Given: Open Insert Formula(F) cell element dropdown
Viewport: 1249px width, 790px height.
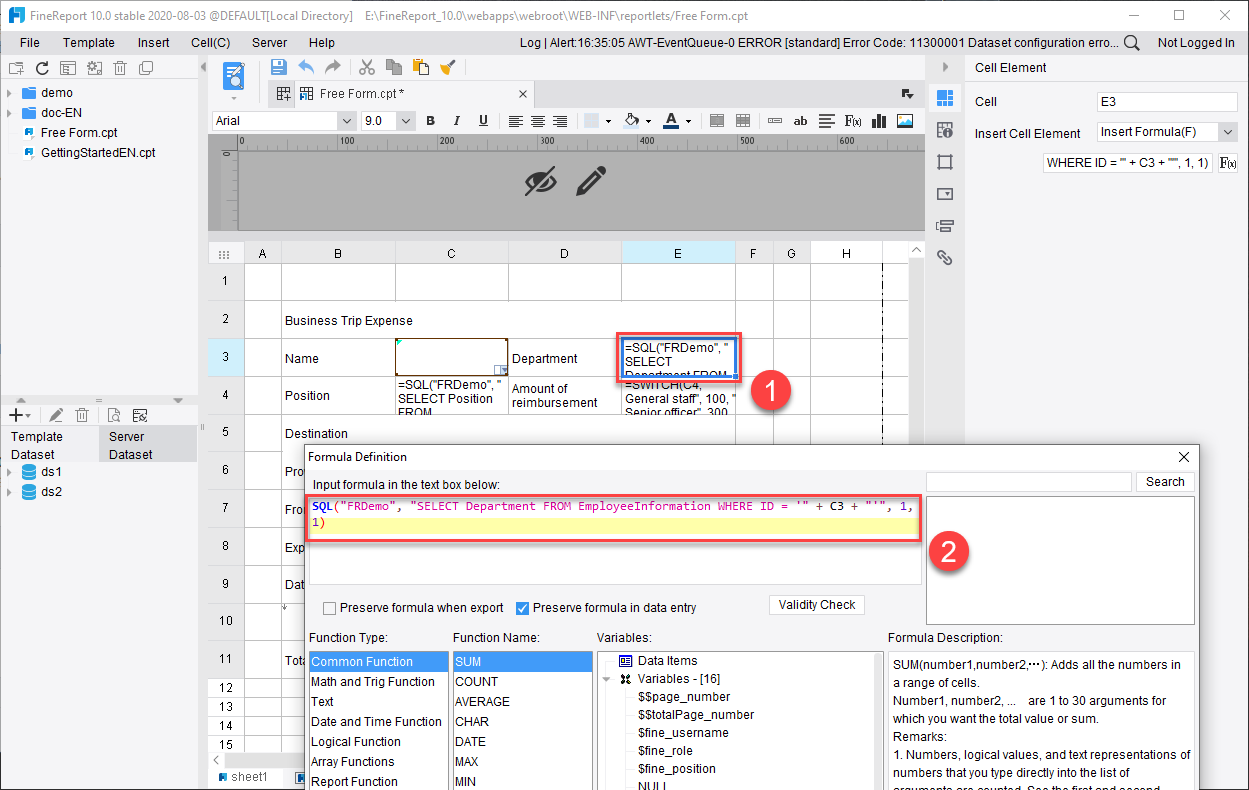Looking at the screenshot, I should [x=1228, y=133].
